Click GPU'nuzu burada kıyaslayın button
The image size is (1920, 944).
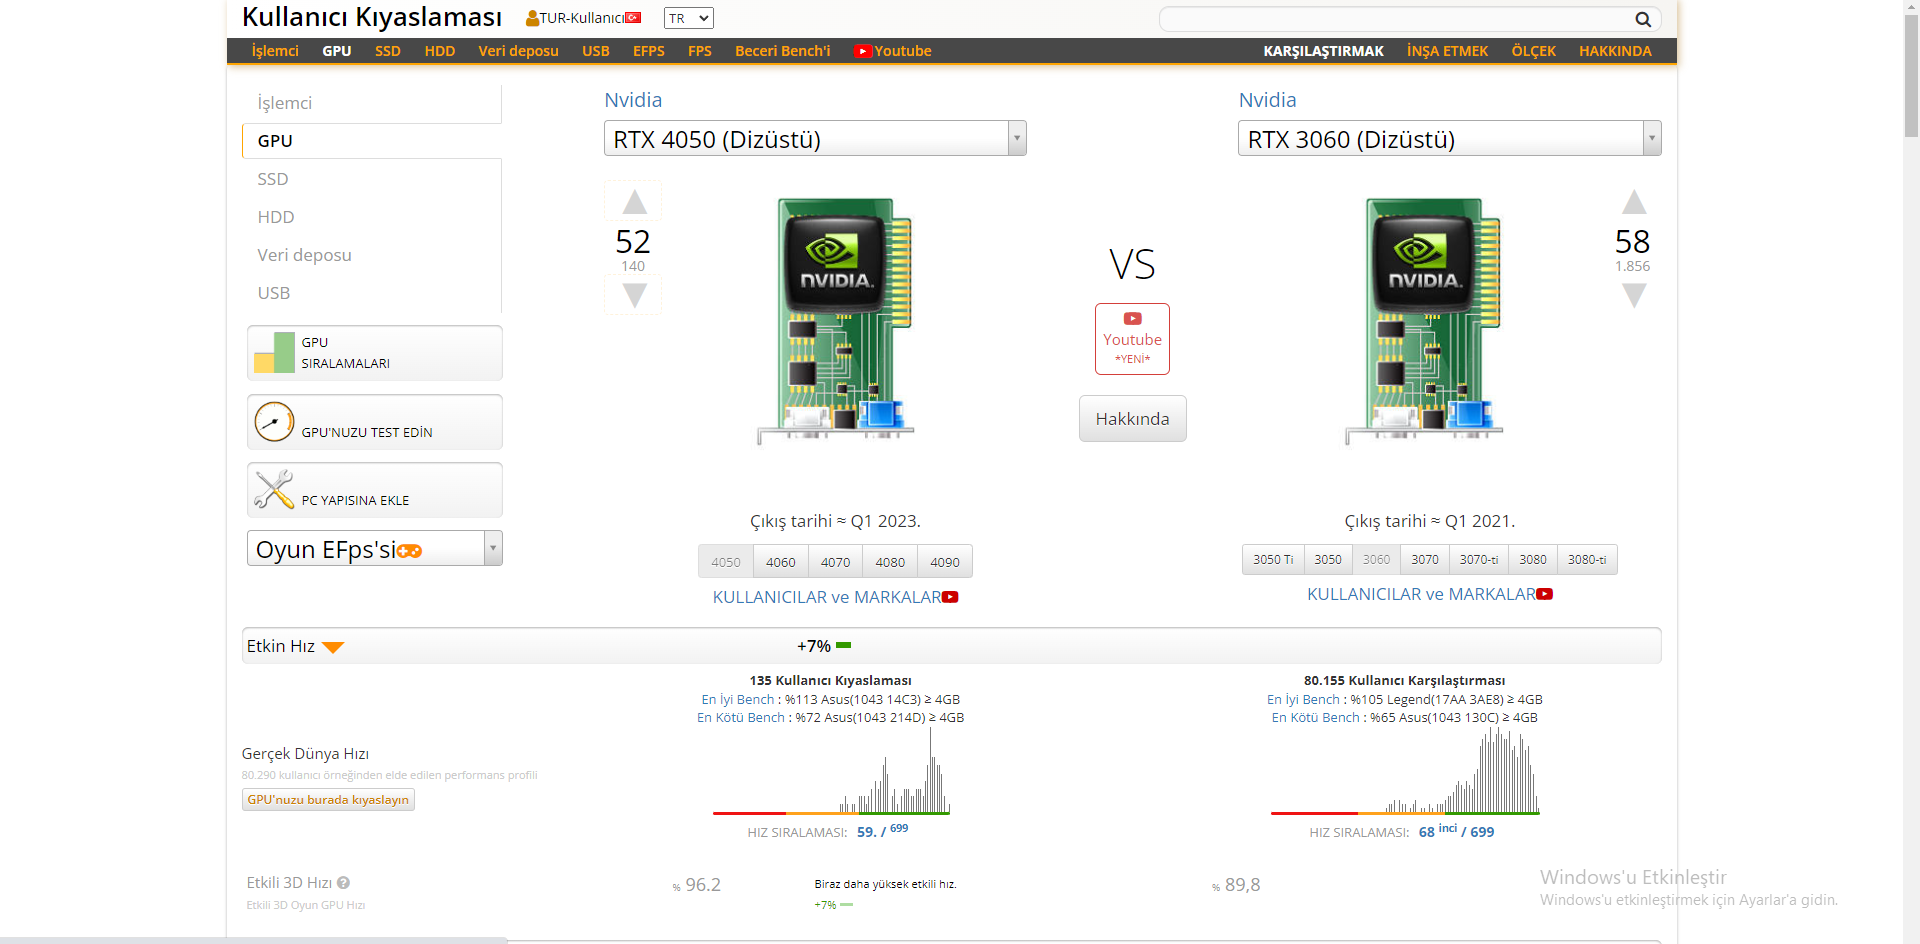point(328,800)
